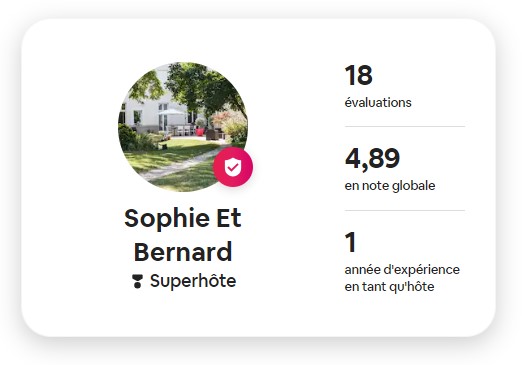Open the "évaluations" label
The height and width of the screenshot is (365, 522).
coord(378,102)
